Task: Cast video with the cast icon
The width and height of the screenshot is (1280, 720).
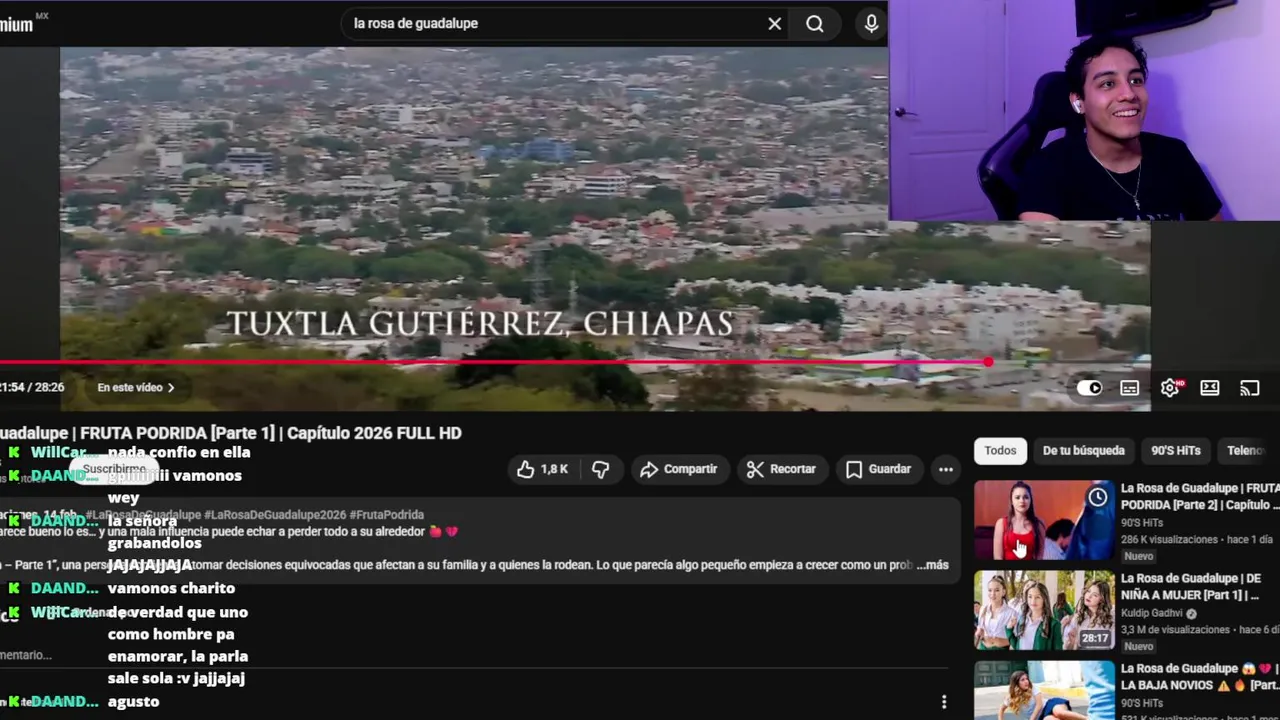Action: click(x=1250, y=388)
